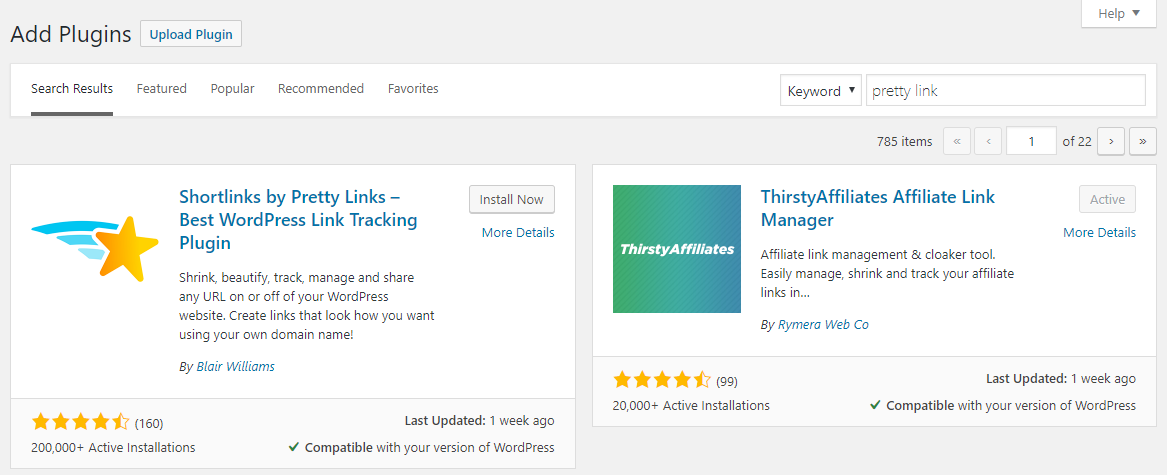Click the current page number field
Image resolution: width=1167 pixels, height=475 pixels.
point(1031,142)
